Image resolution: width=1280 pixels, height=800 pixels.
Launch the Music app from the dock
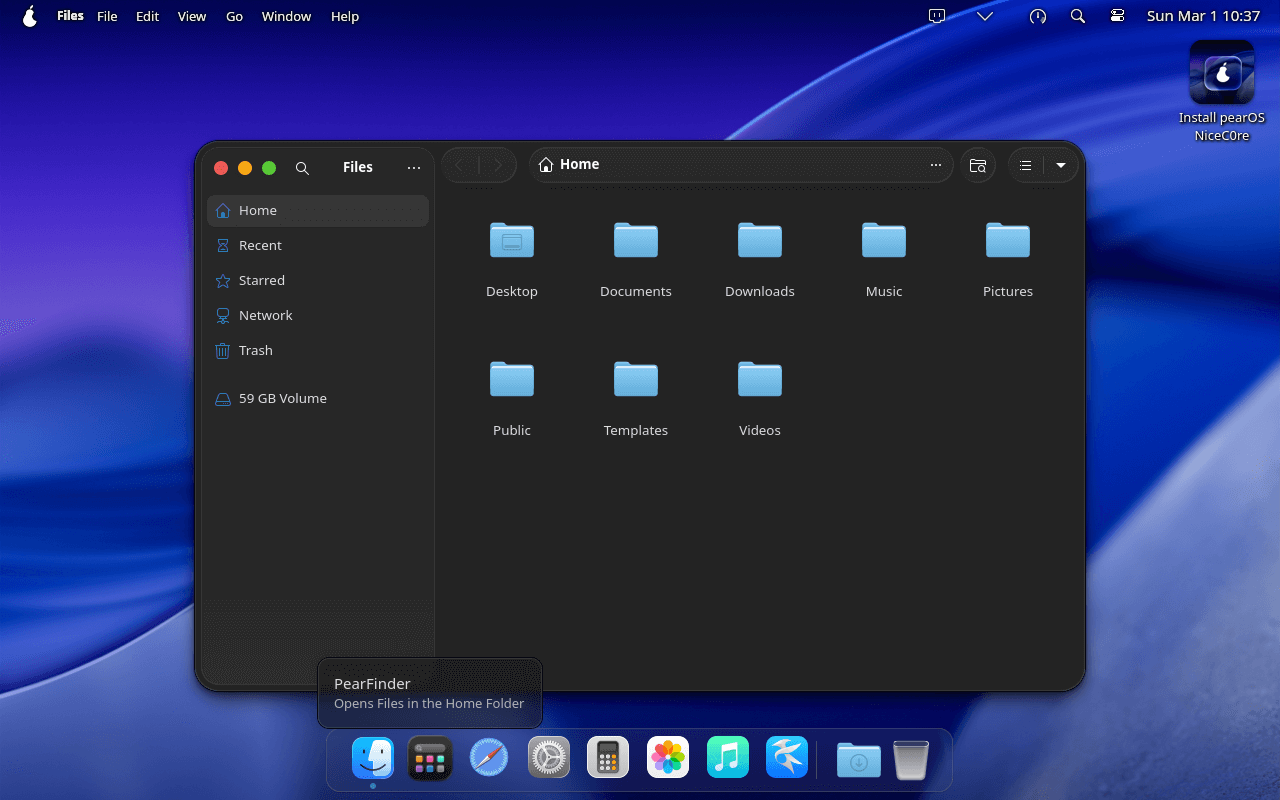[727, 758]
